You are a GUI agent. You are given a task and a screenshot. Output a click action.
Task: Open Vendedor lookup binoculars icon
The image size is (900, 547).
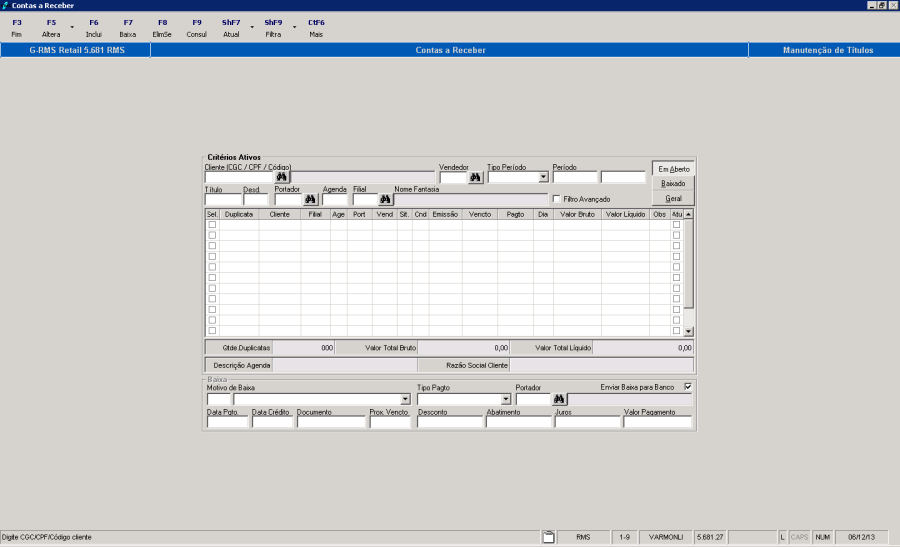[x=475, y=177]
